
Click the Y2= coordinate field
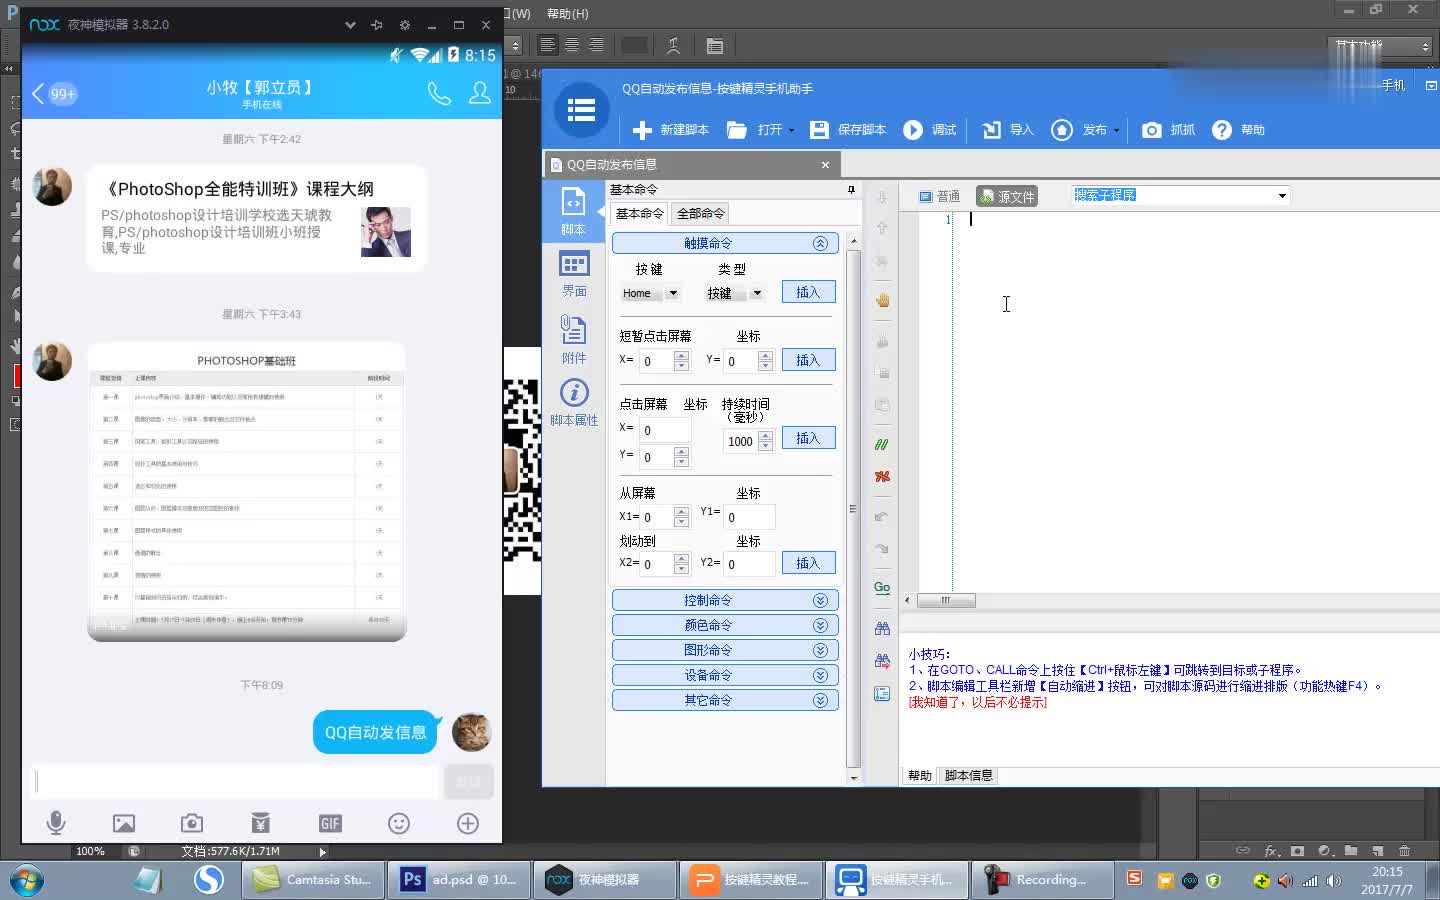point(749,564)
